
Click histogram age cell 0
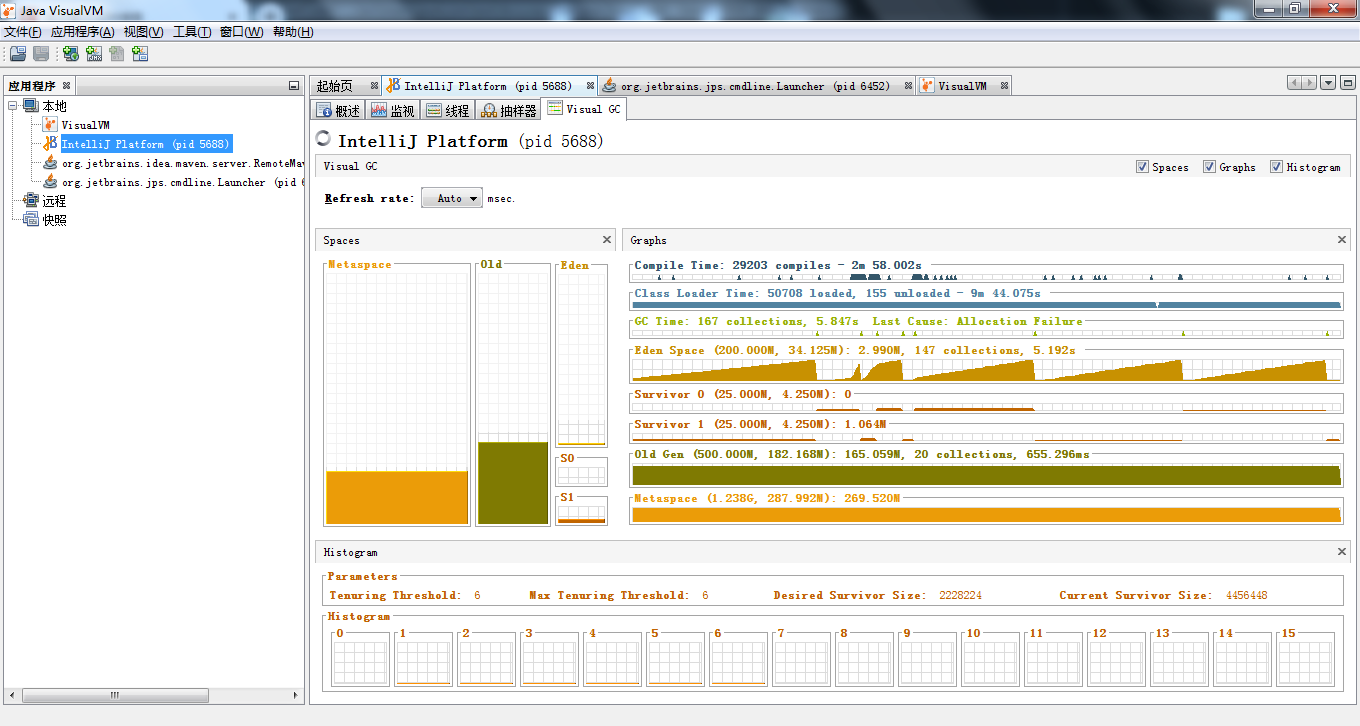coord(360,660)
